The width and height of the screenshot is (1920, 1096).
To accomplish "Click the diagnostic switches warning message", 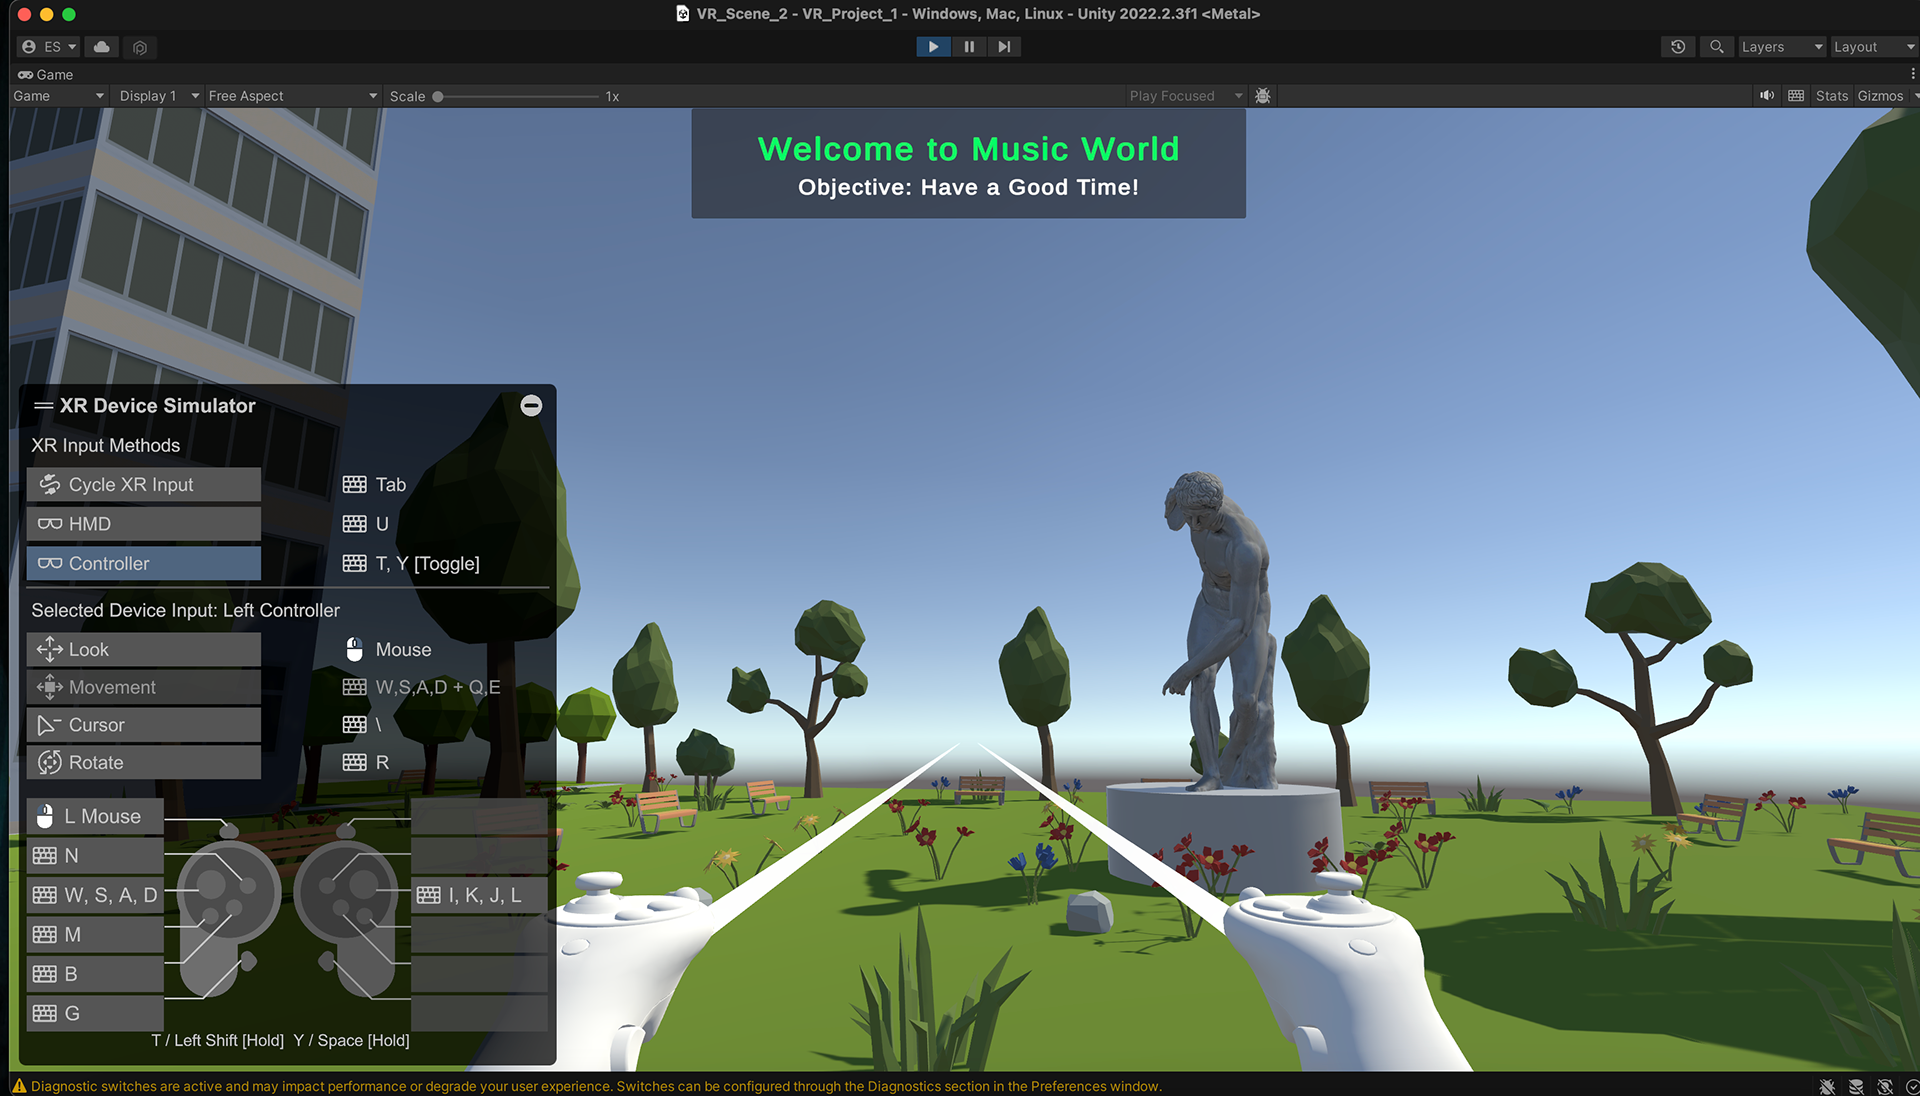I will [596, 1087].
